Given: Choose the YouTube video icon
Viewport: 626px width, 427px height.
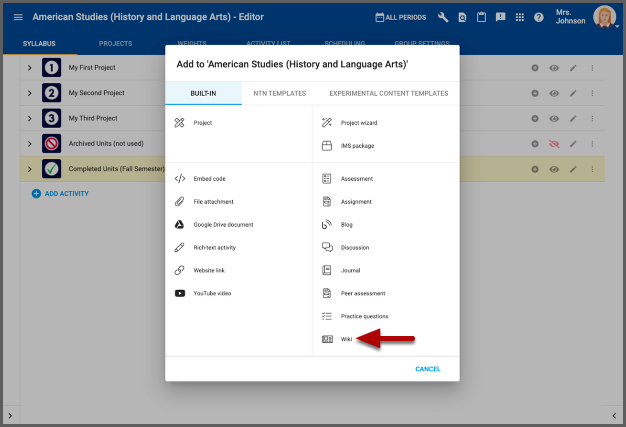Looking at the screenshot, I should pos(180,293).
